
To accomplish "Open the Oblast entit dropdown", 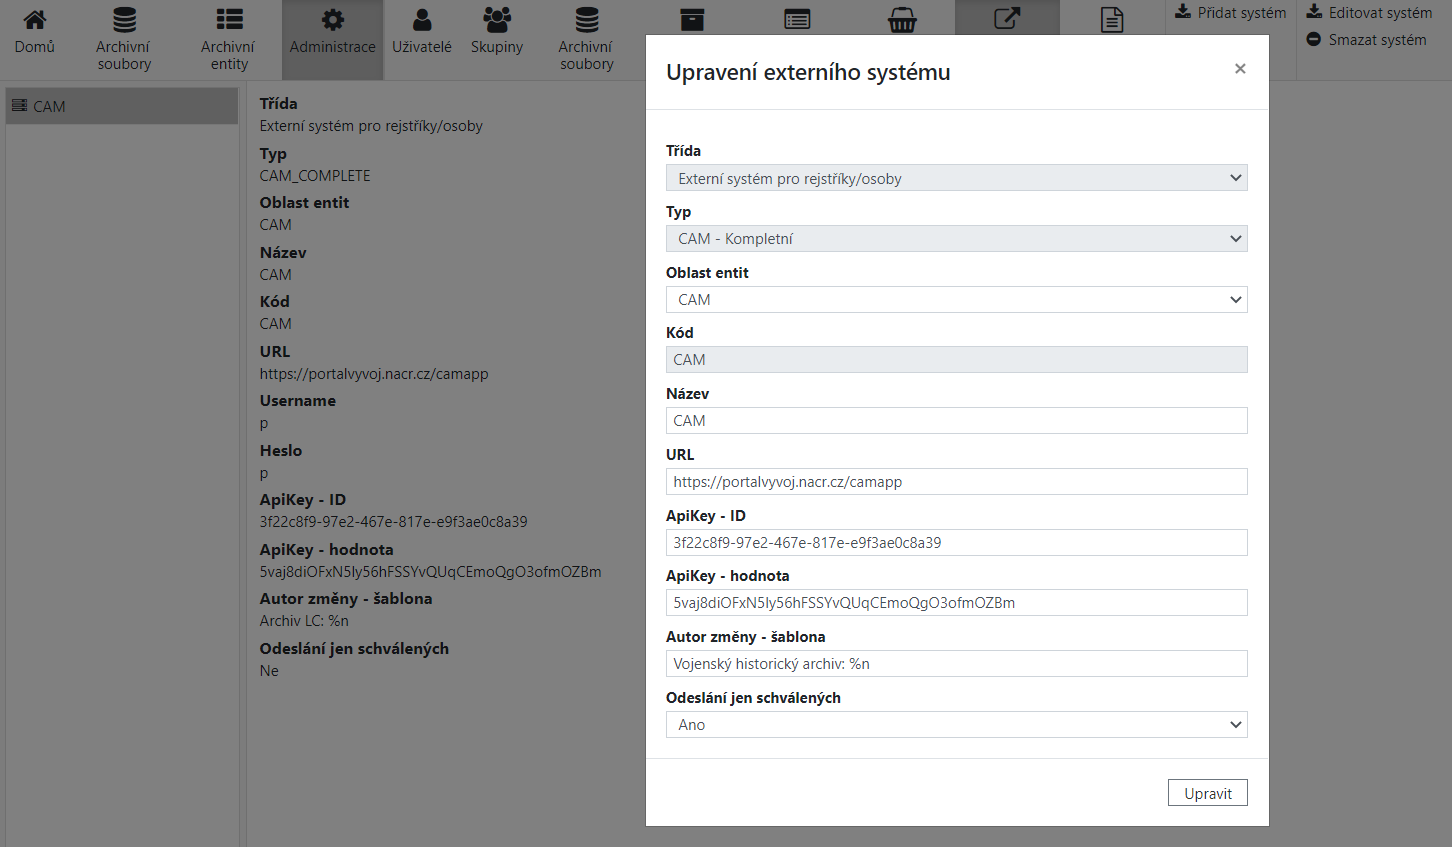I will pyautogui.click(x=956, y=299).
